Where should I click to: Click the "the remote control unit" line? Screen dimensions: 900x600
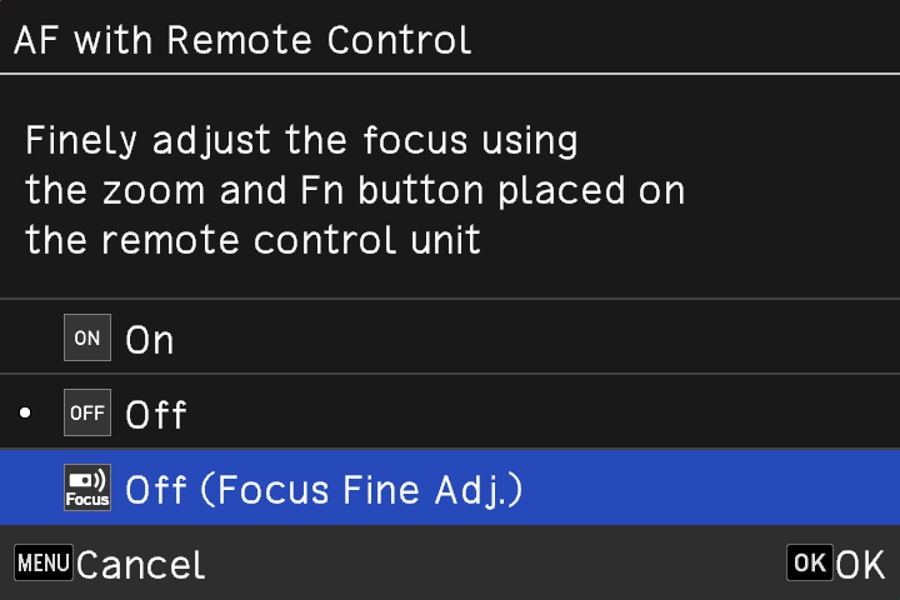pyautogui.click(x=253, y=240)
